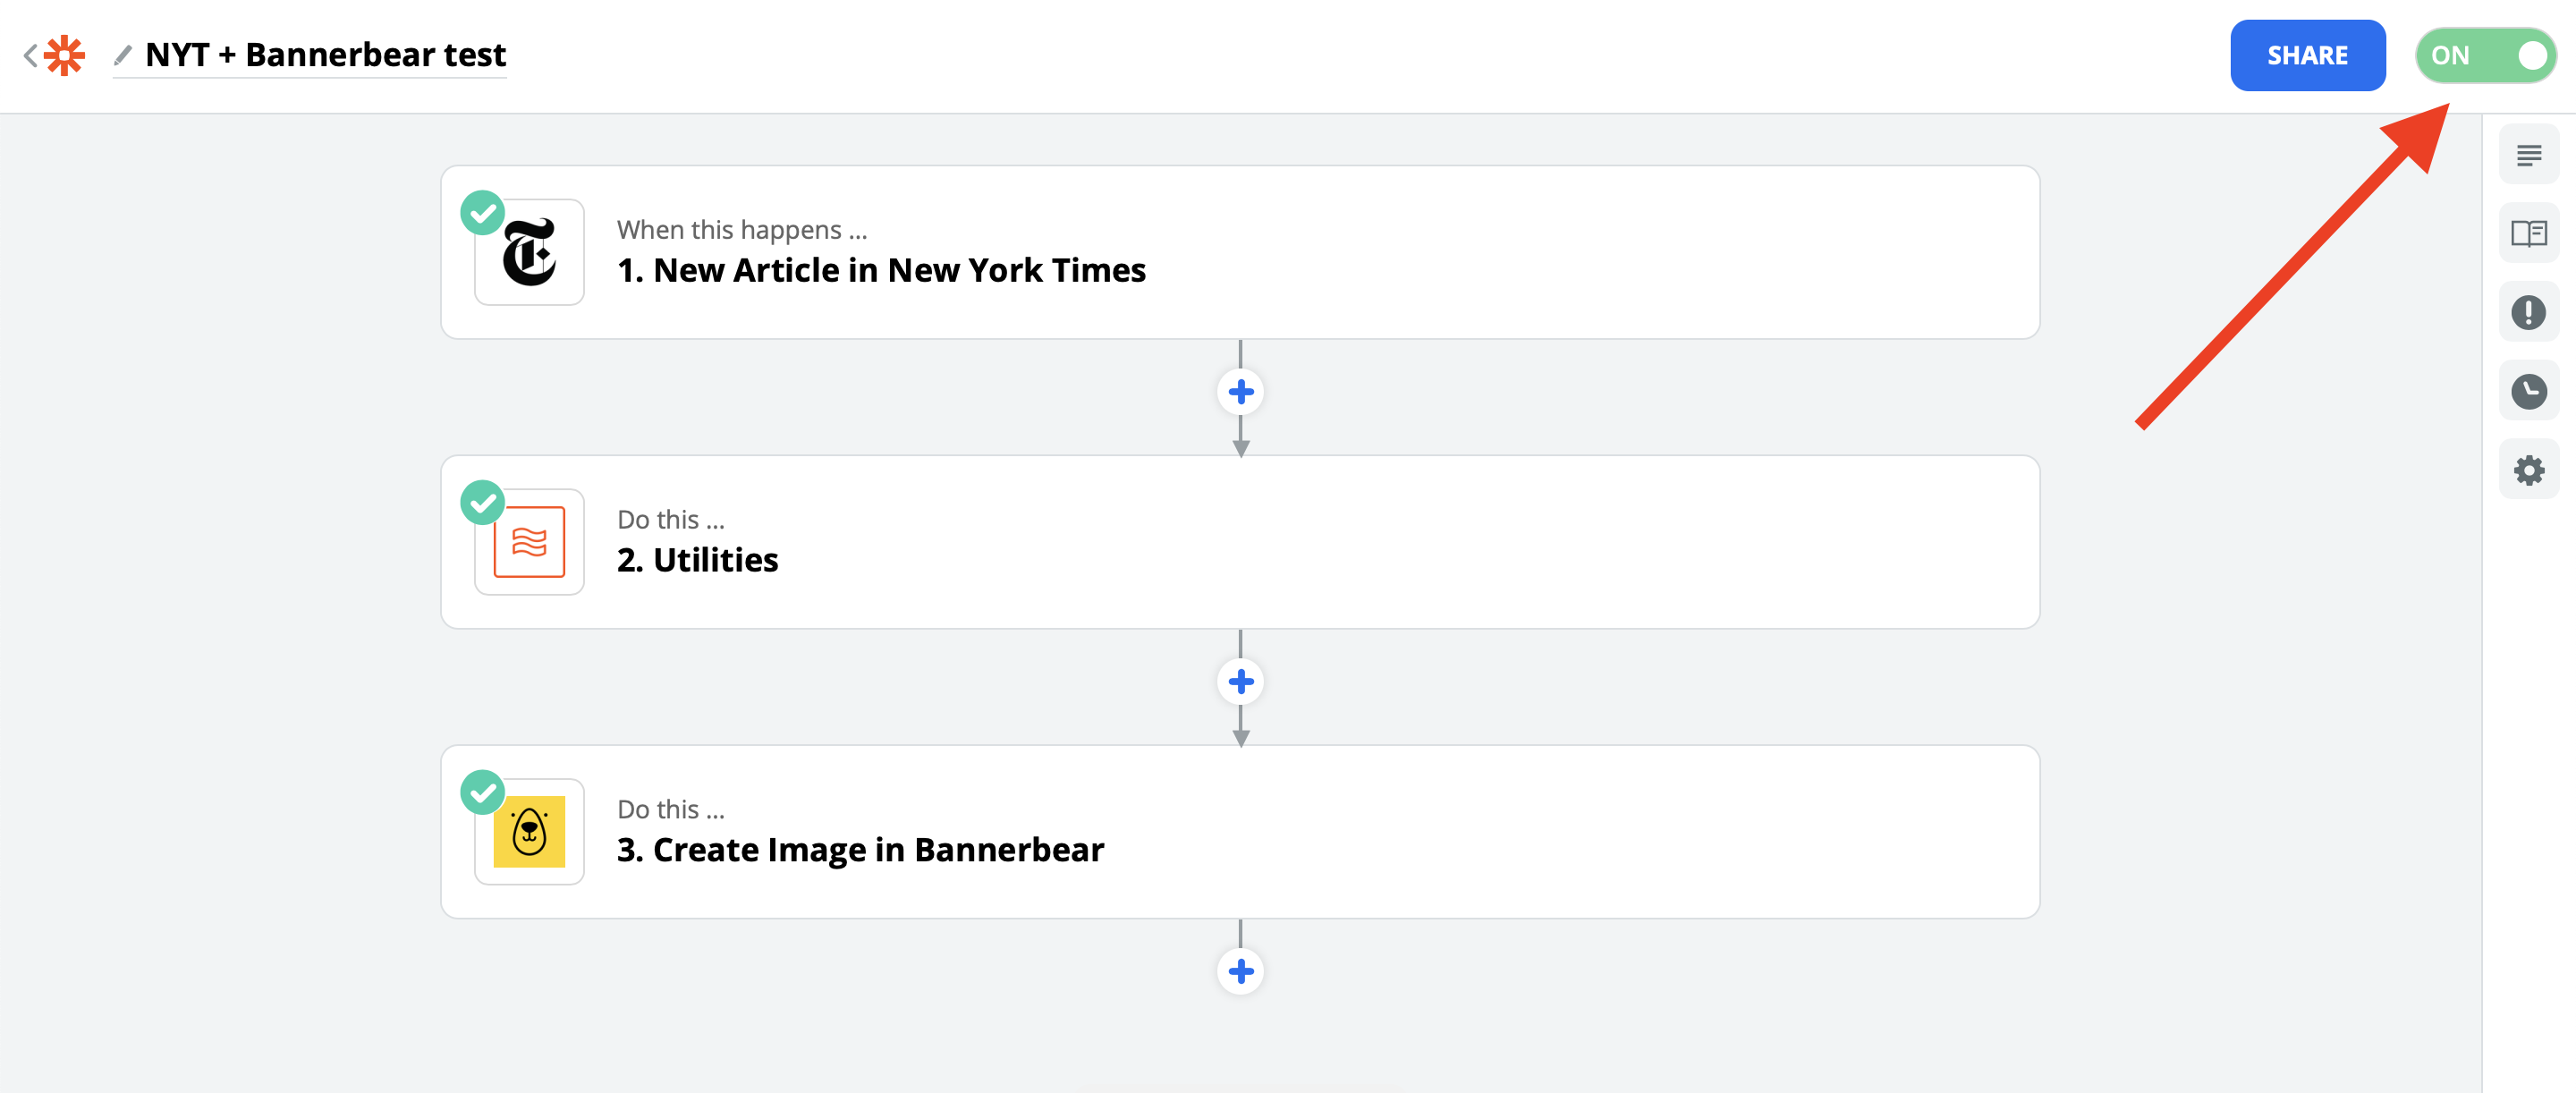
Task: Open the Zap description notes icon
Action: point(2528,155)
